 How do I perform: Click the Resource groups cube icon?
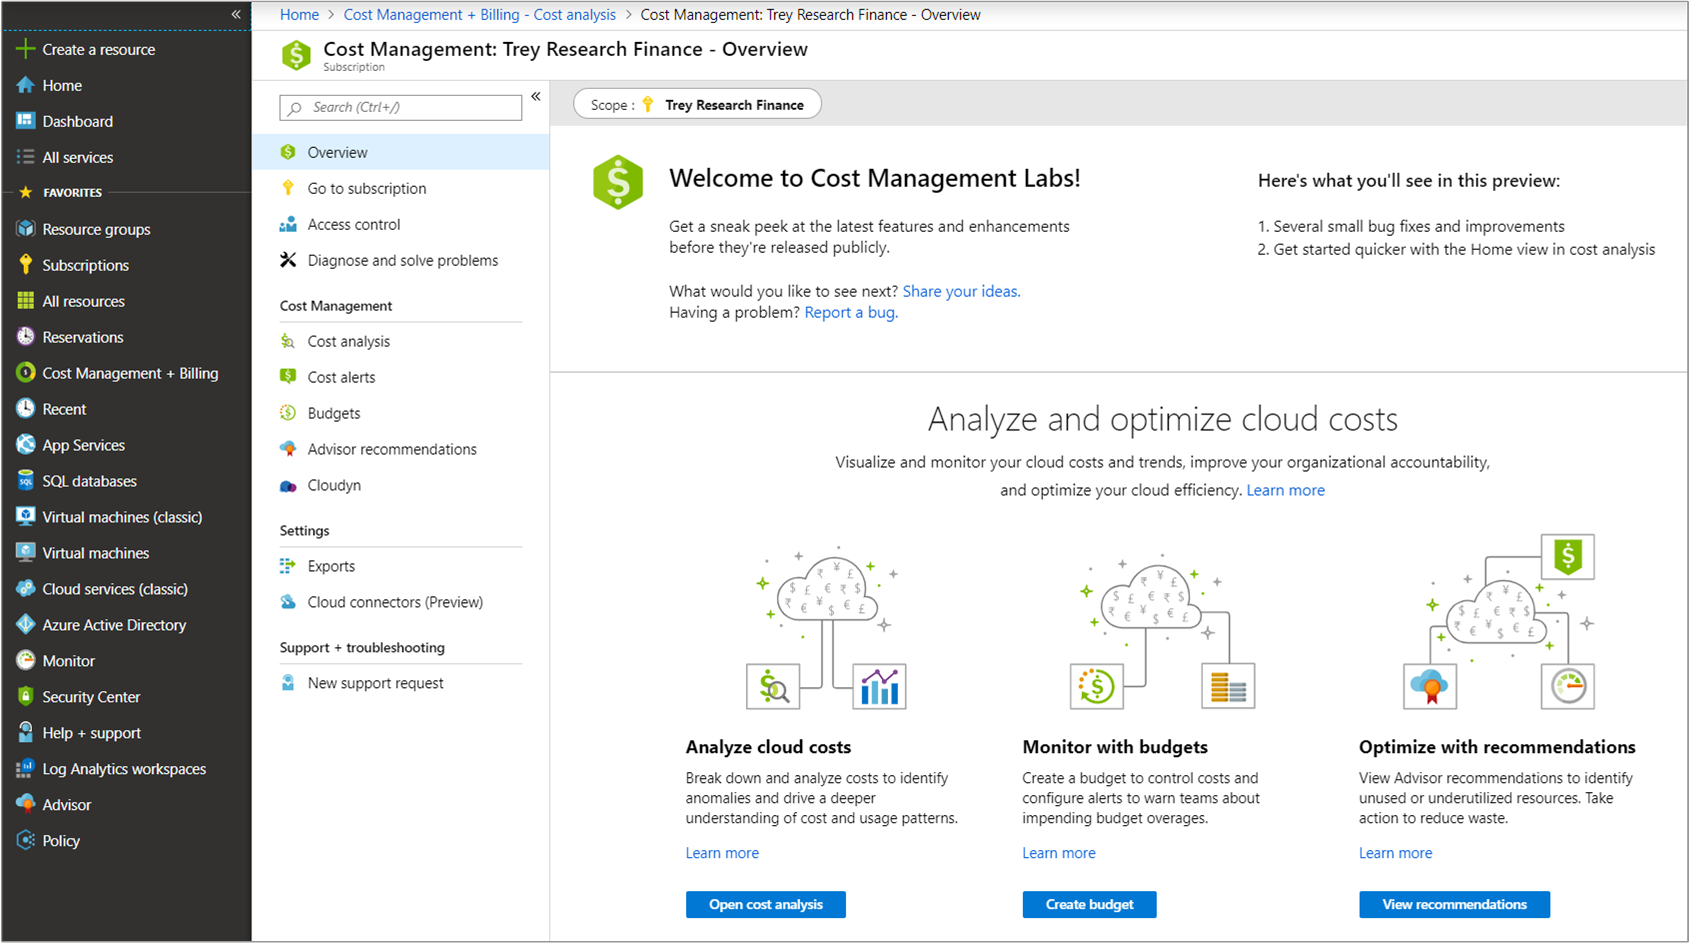25,229
